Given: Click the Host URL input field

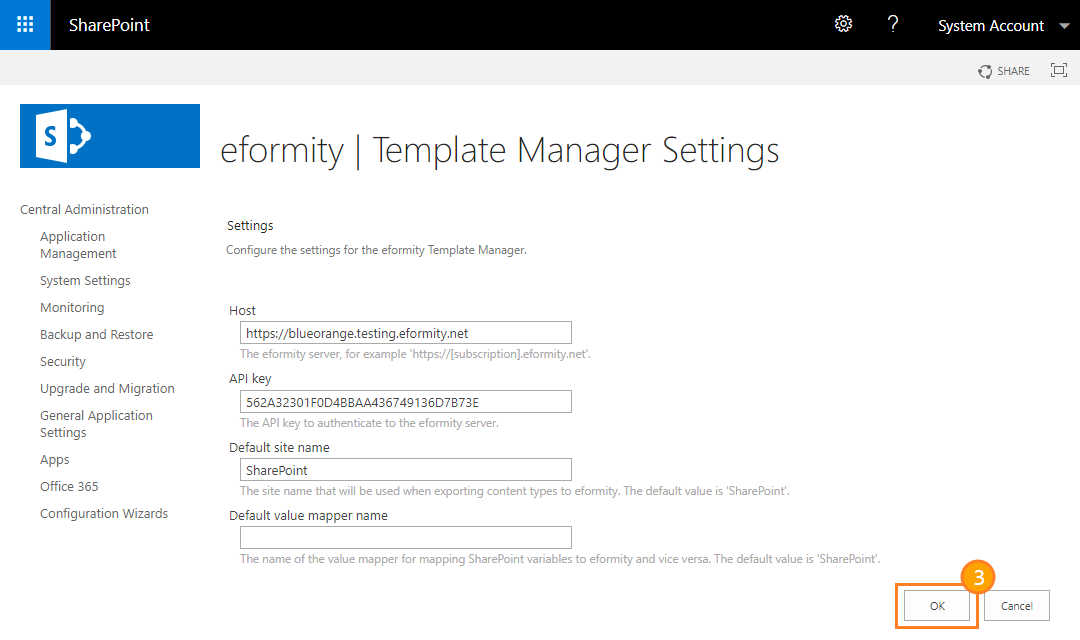Looking at the screenshot, I should [x=406, y=333].
